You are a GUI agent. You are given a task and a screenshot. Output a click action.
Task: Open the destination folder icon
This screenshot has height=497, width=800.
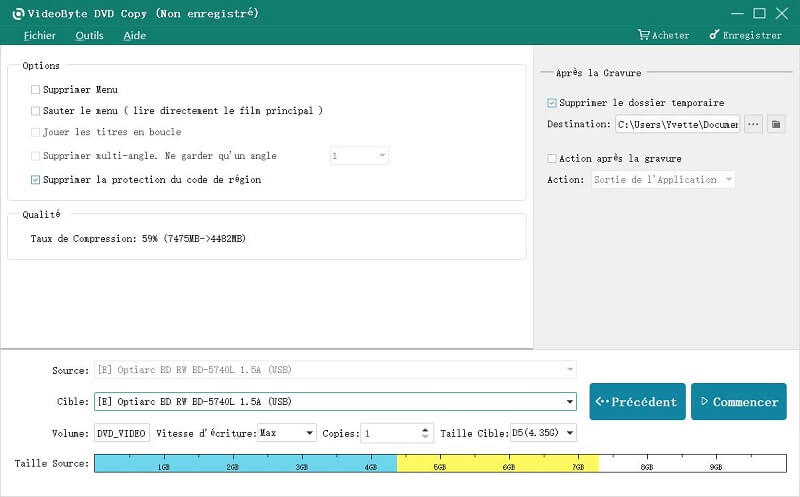[776, 124]
